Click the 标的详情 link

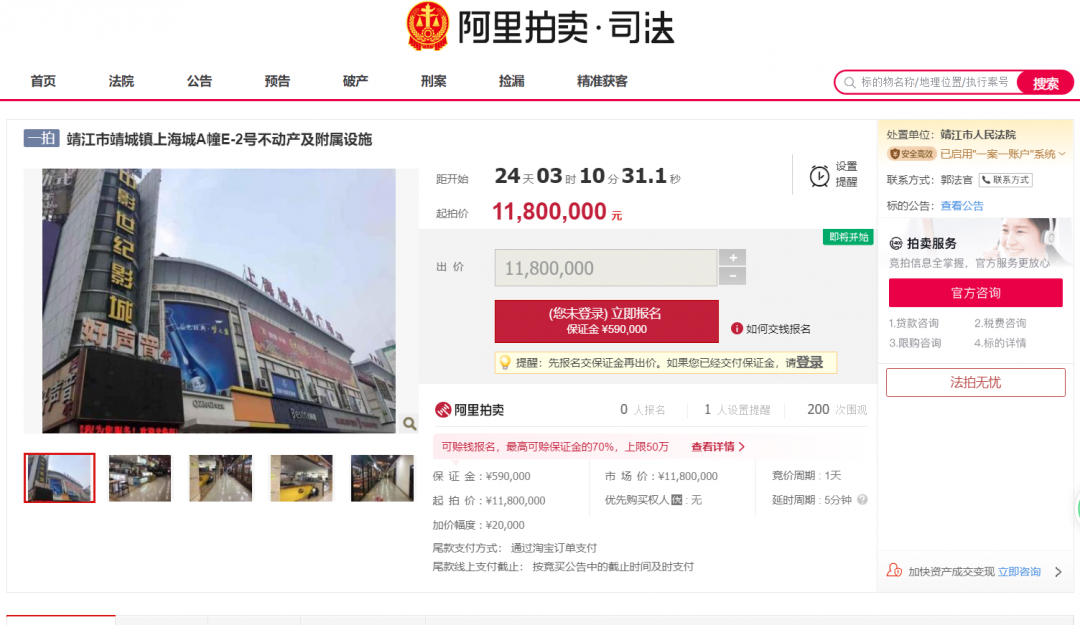coord(1000,342)
